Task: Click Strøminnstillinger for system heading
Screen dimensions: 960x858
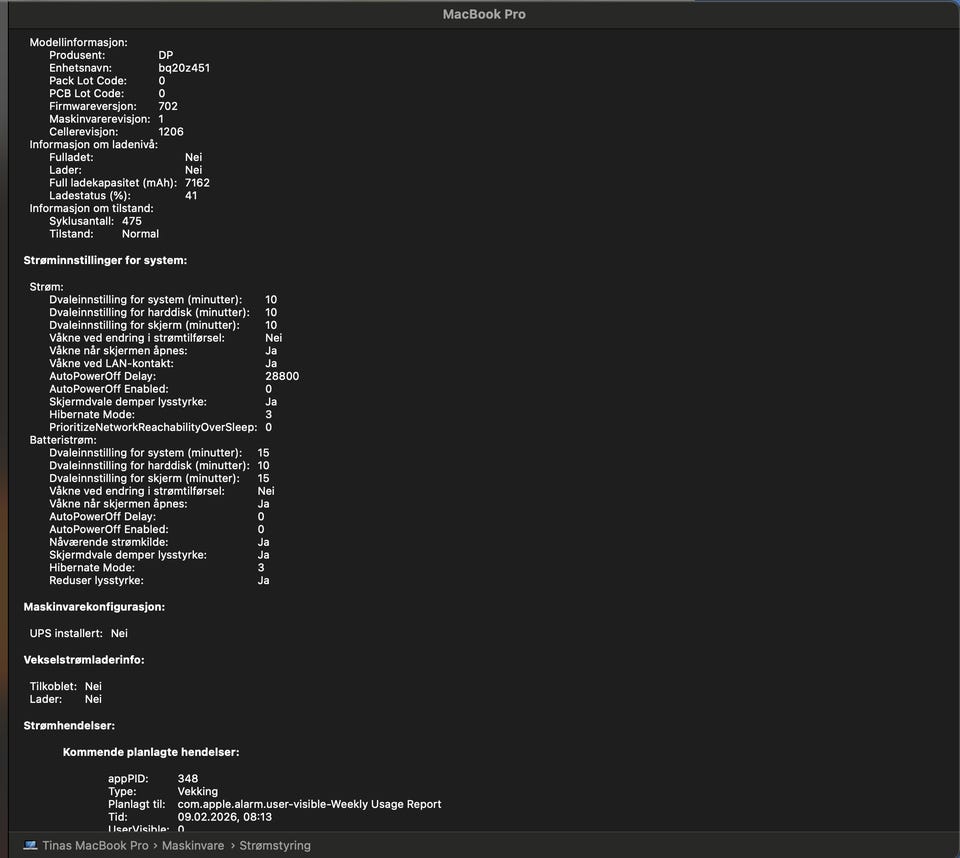Action: (105, 260)
